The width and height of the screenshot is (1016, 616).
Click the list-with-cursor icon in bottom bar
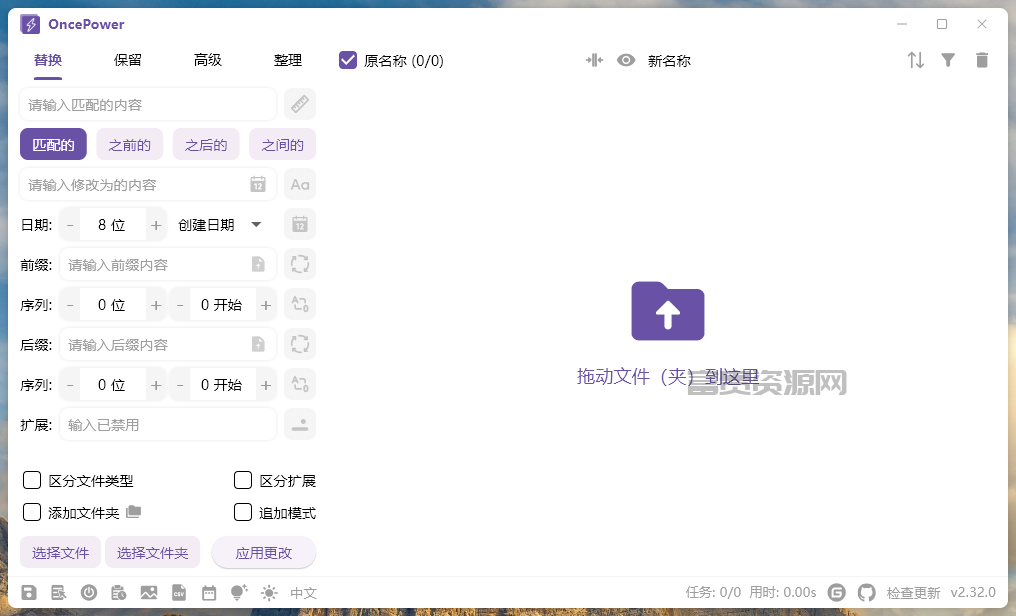[59, 593]
